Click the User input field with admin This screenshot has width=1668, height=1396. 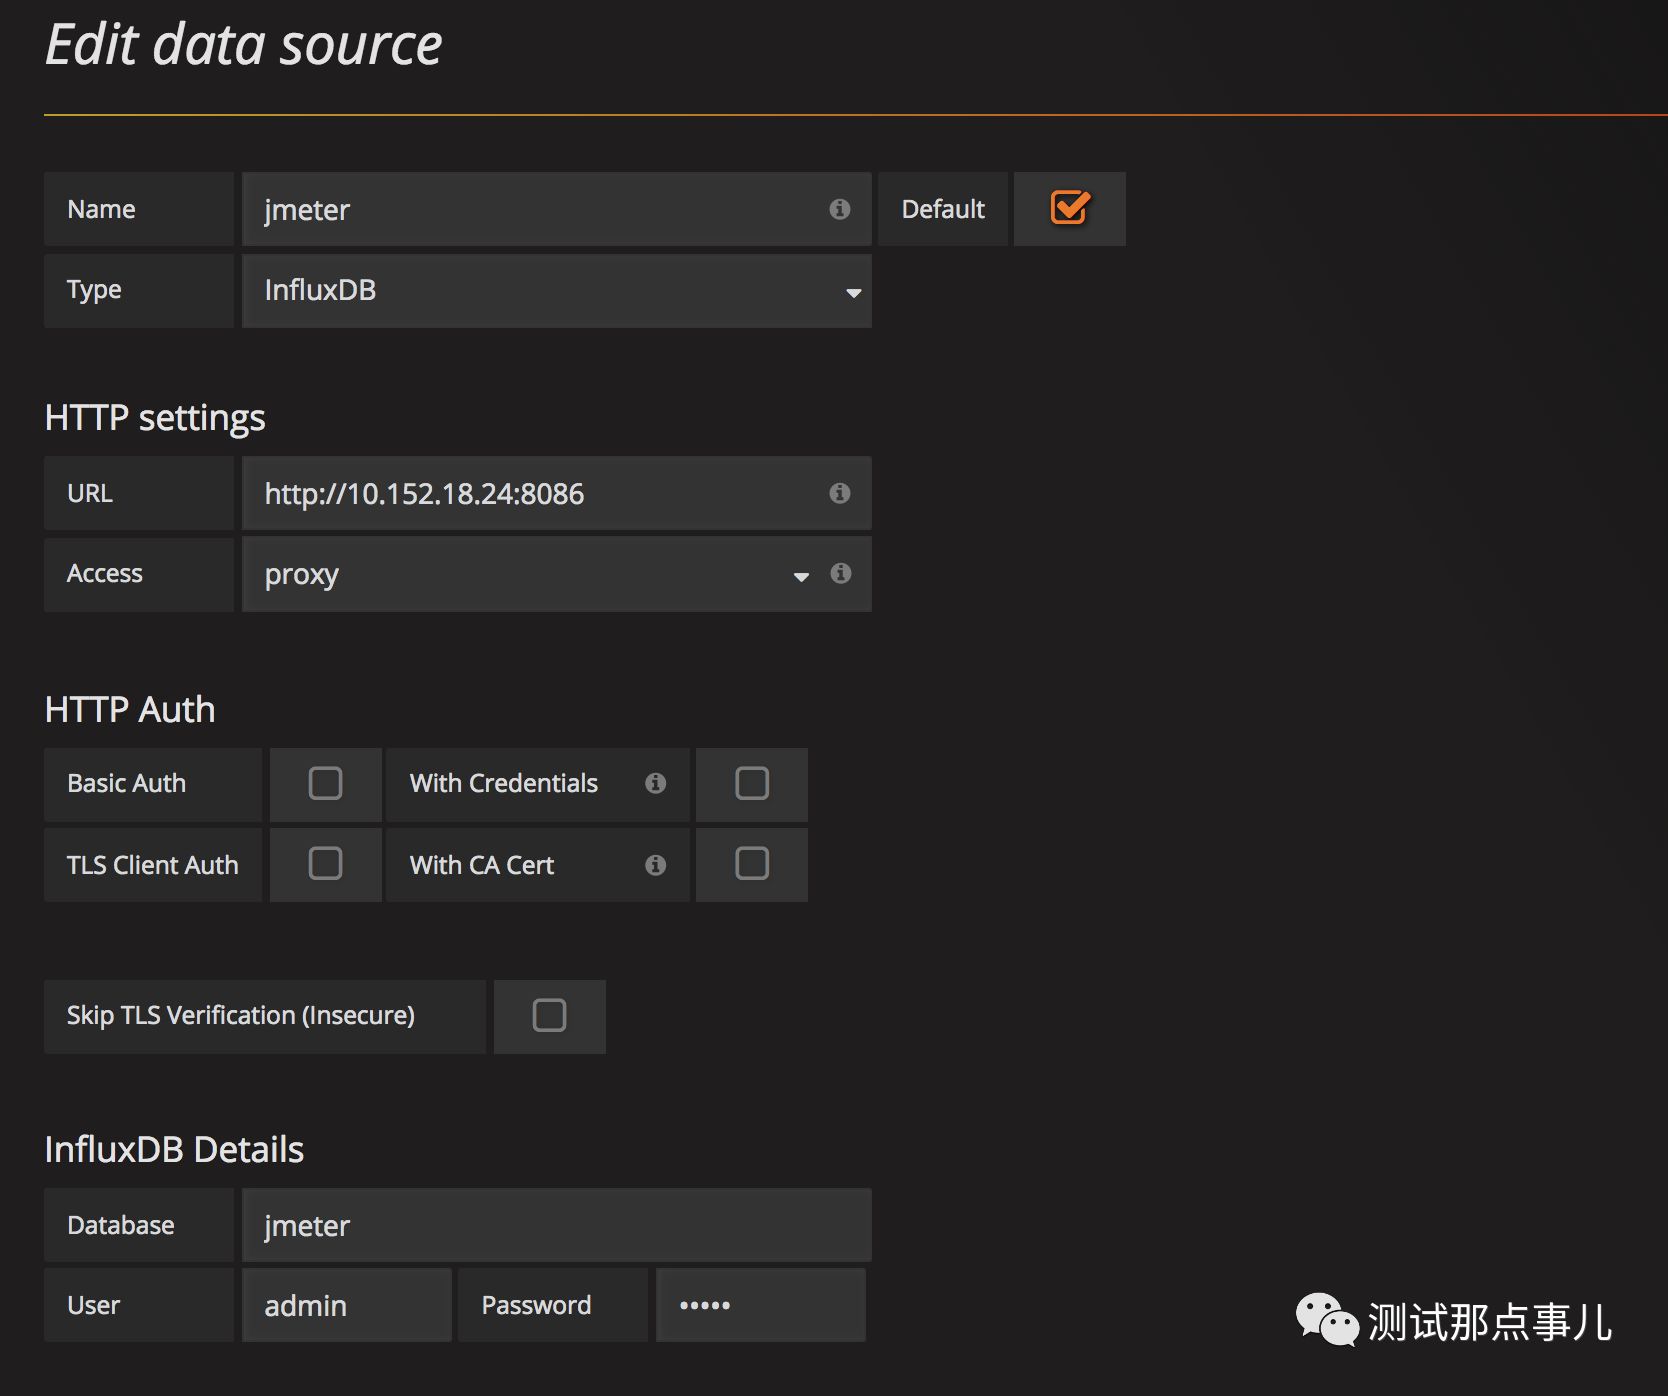point(347,1305)
